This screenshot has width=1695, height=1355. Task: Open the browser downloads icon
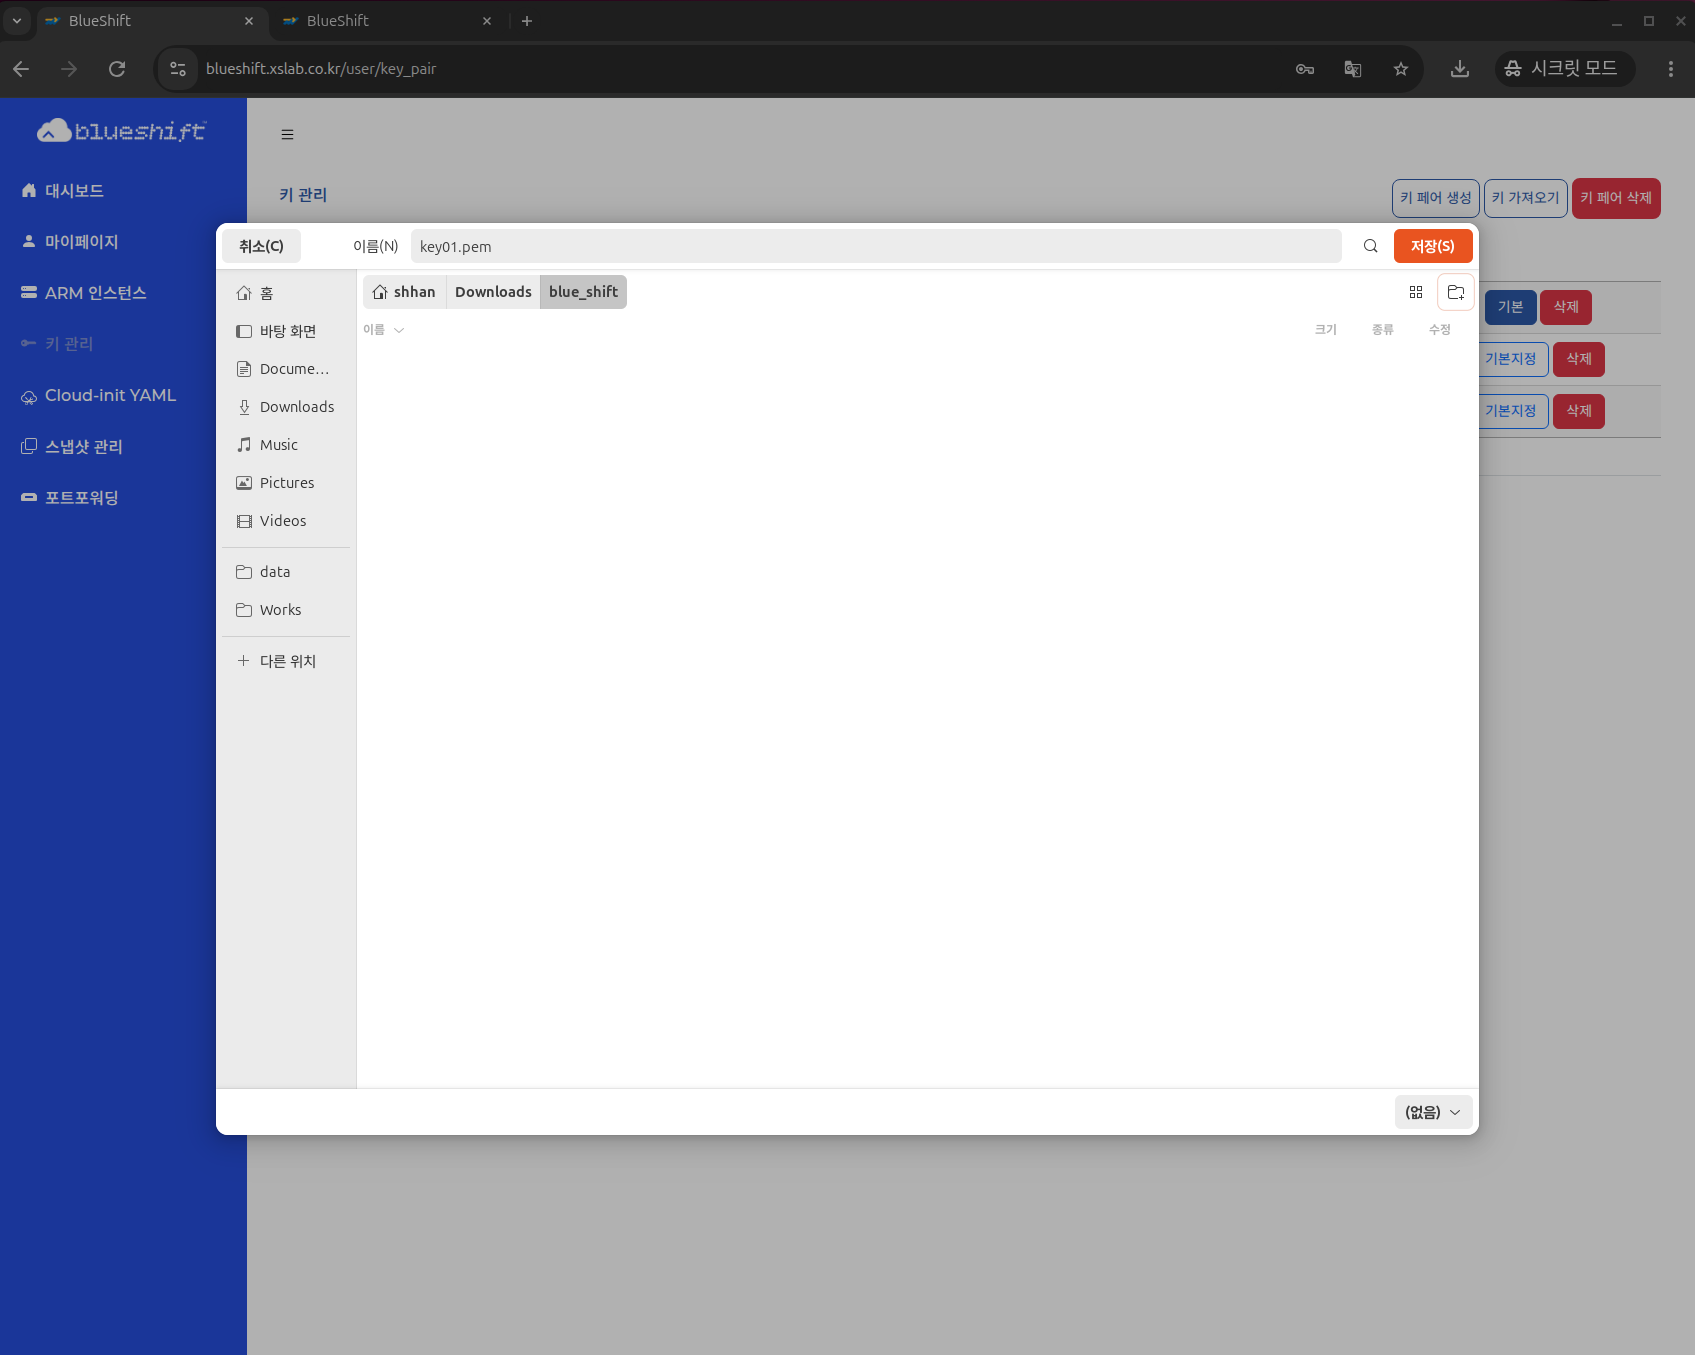click(x=1459, y=69)
